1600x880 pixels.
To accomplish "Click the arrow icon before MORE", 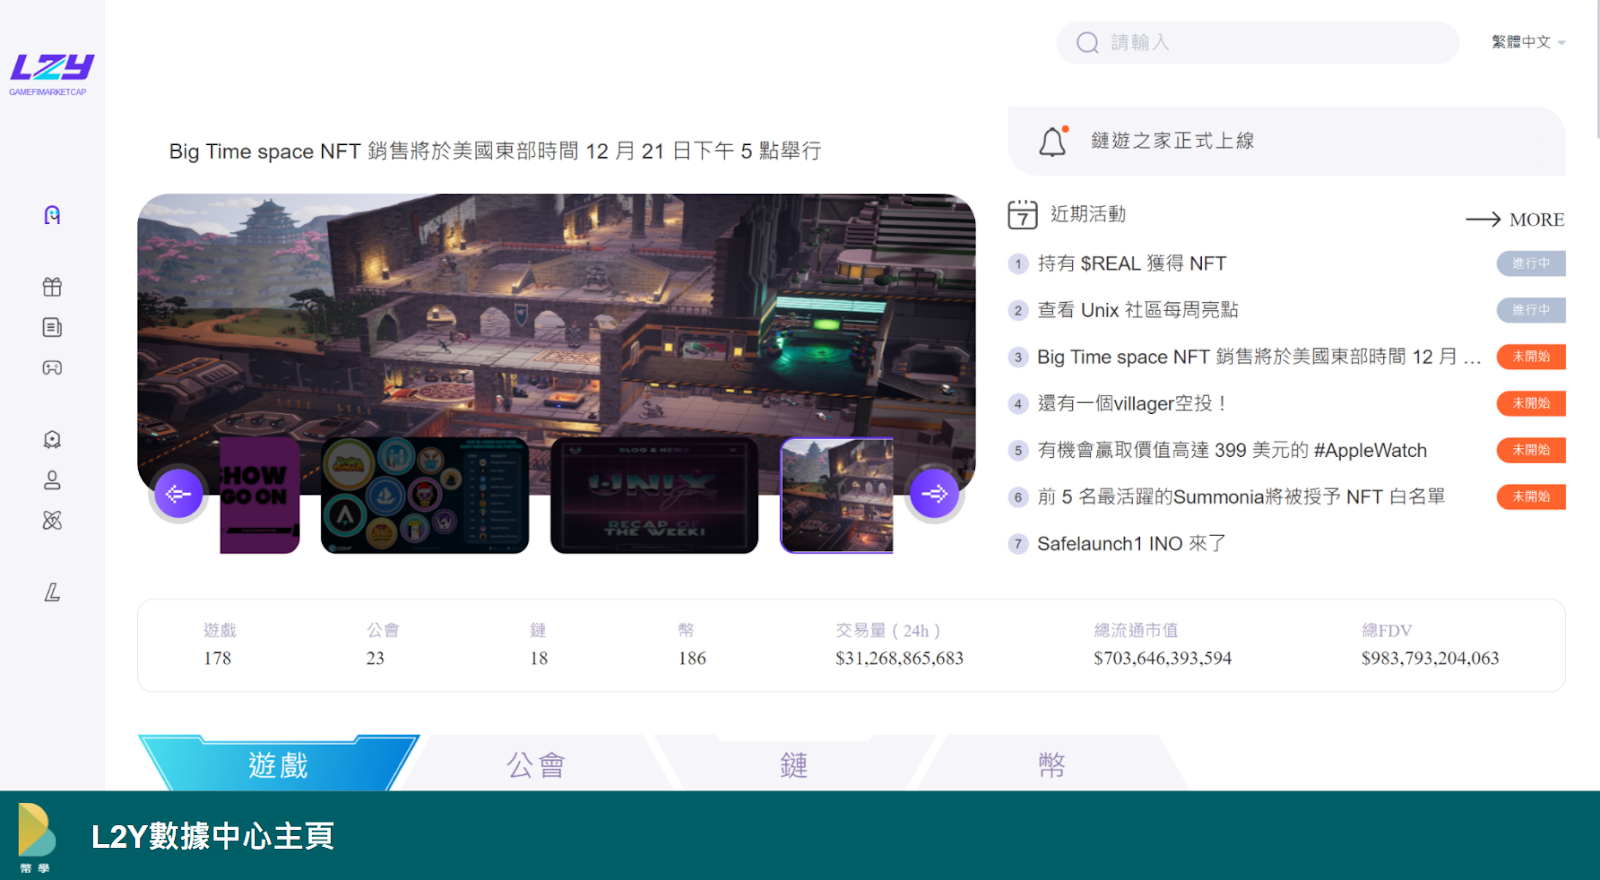I will tap(1483, 219).
